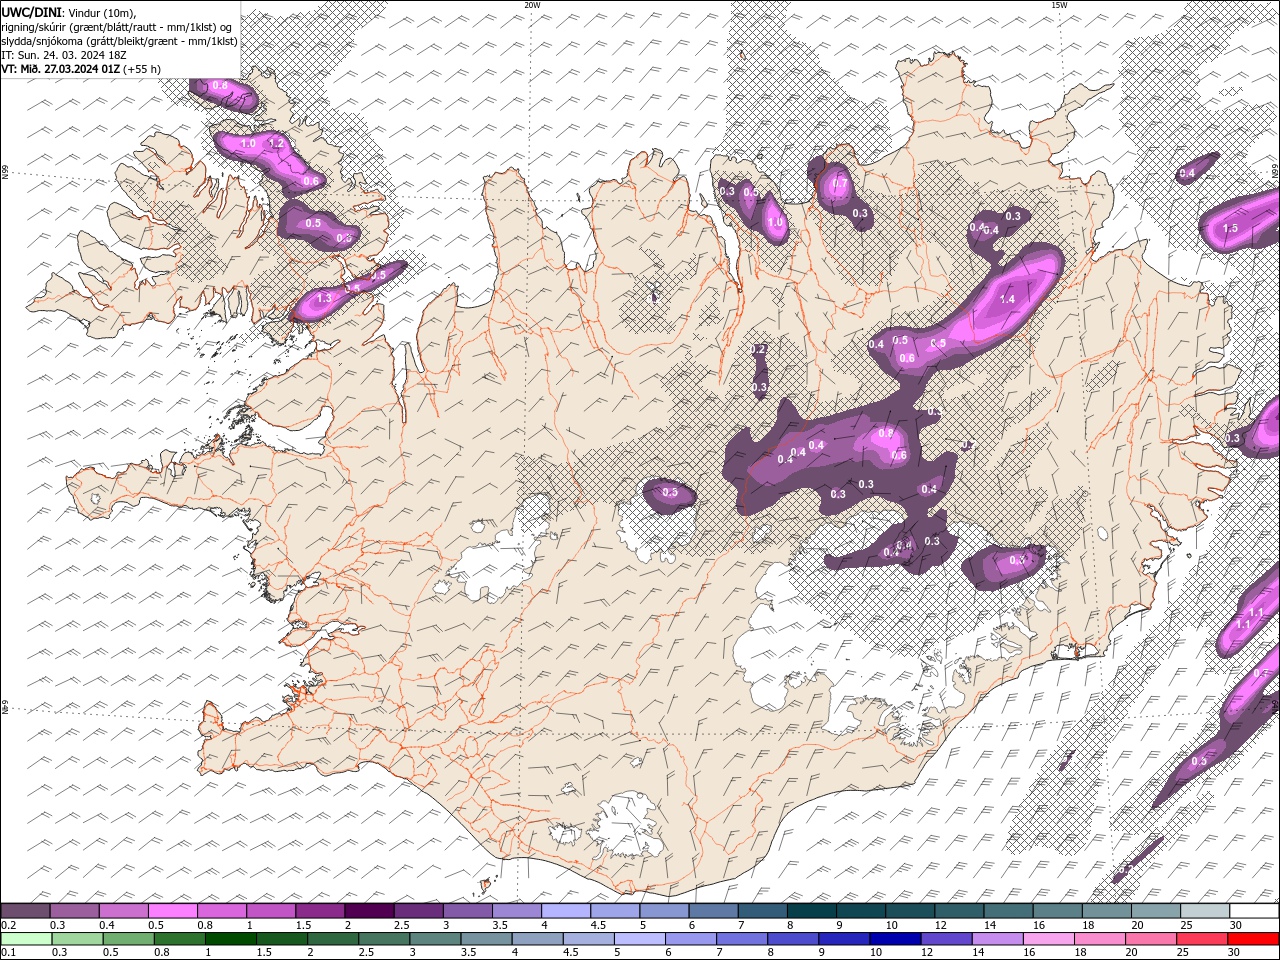Select the deep blue legend swatch between 10 and 12

(894, 939)
